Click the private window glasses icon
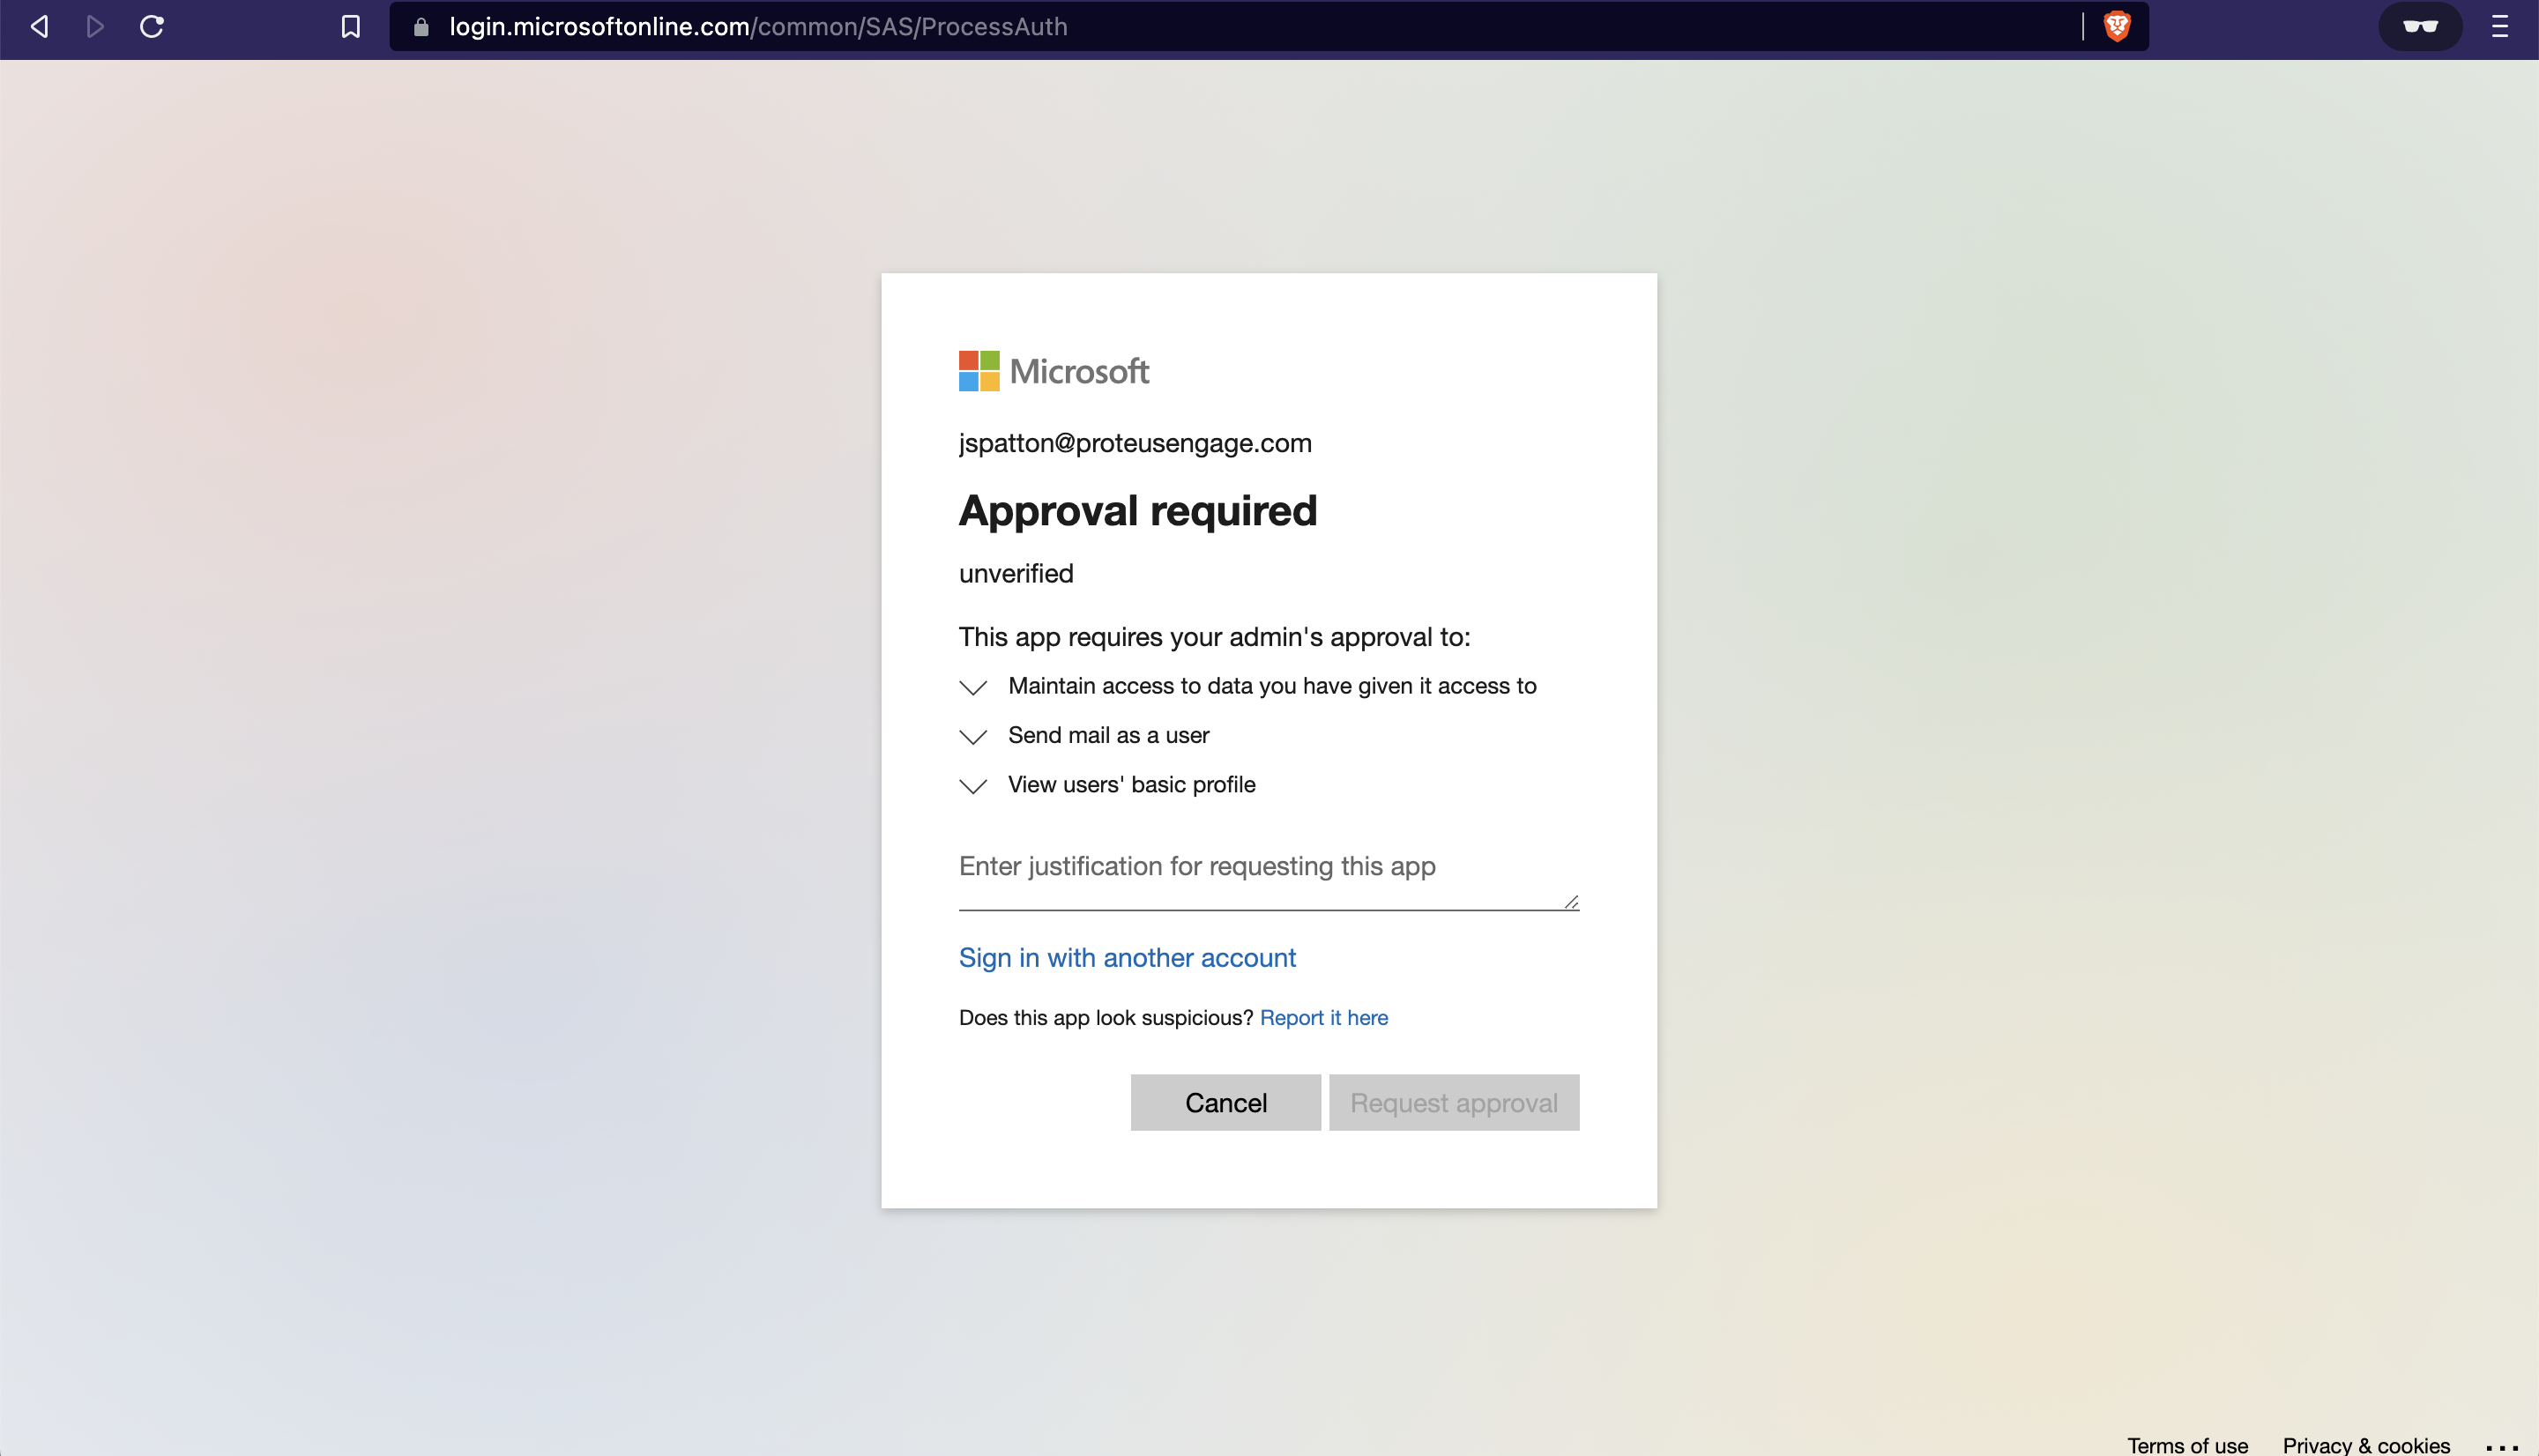Viewport: 2539px width, 1456px height. click(2420, 27)
